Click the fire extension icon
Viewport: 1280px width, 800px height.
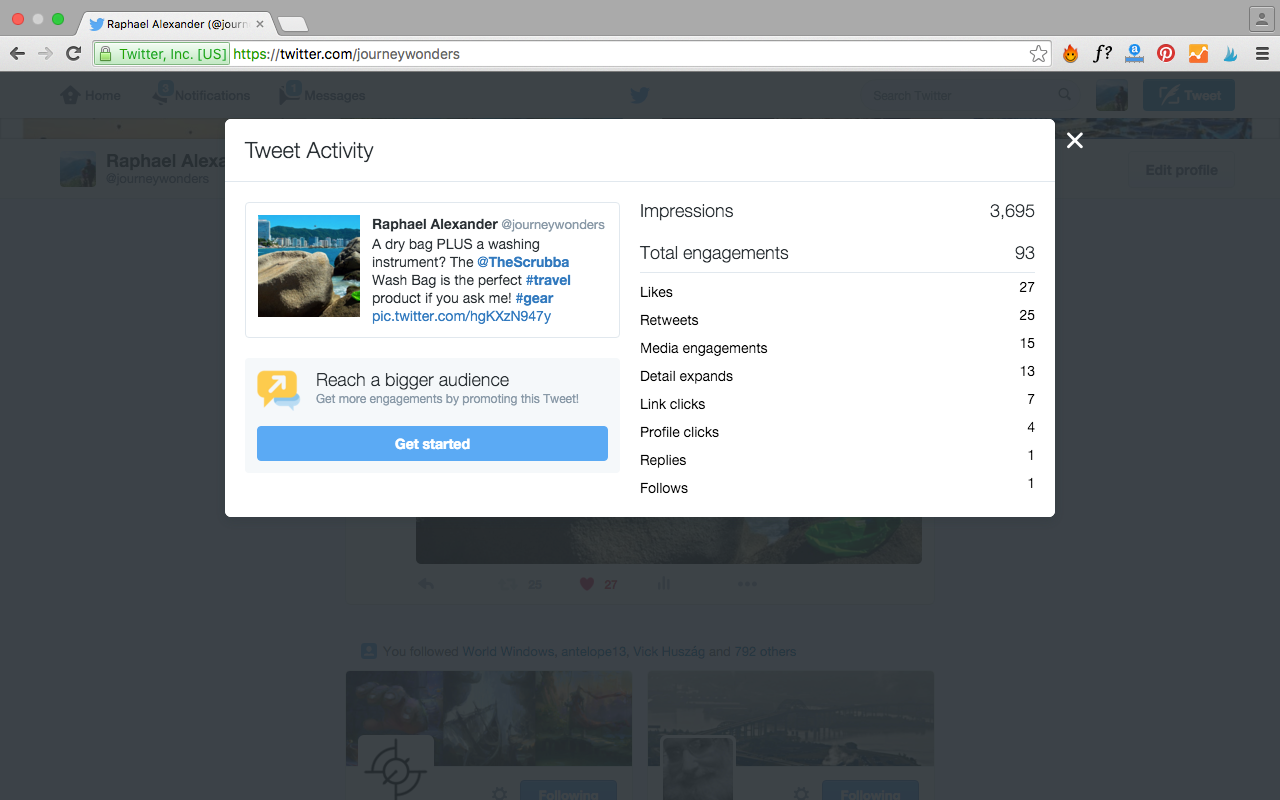(x=1070, y=54)
